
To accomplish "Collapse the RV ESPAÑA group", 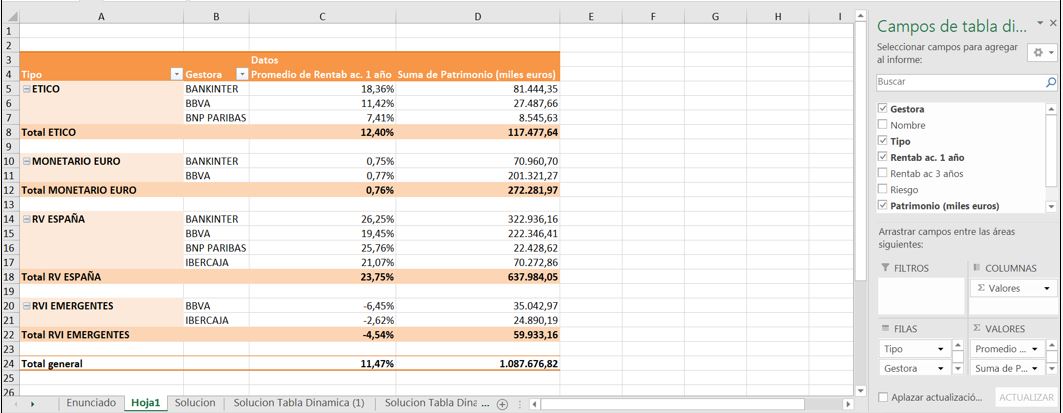I will (x=27, y=219).
